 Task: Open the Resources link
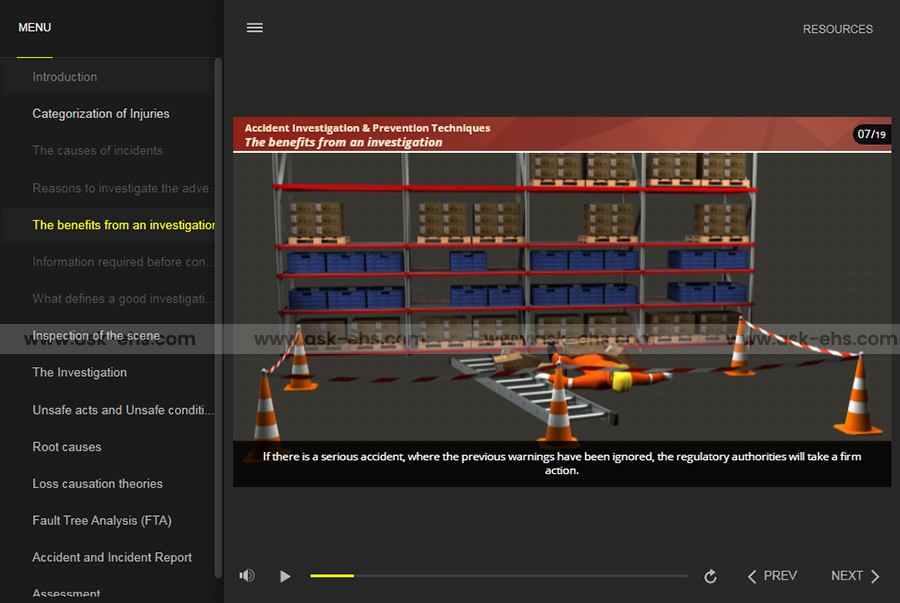tap(837, 29)
